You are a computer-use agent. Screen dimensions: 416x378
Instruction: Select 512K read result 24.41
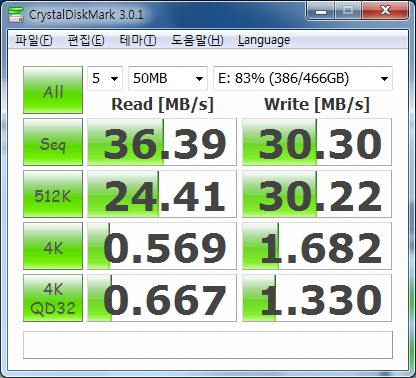162,194
